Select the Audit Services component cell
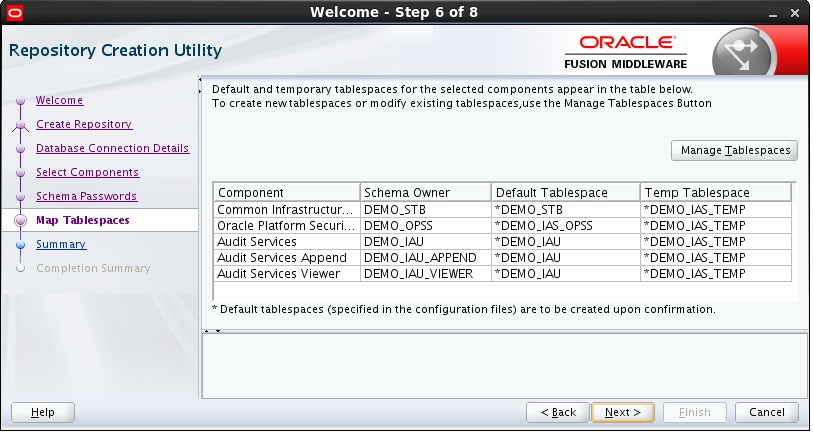Image resolution: width=813 pixels, height=433 pixels. pos(287,242)
